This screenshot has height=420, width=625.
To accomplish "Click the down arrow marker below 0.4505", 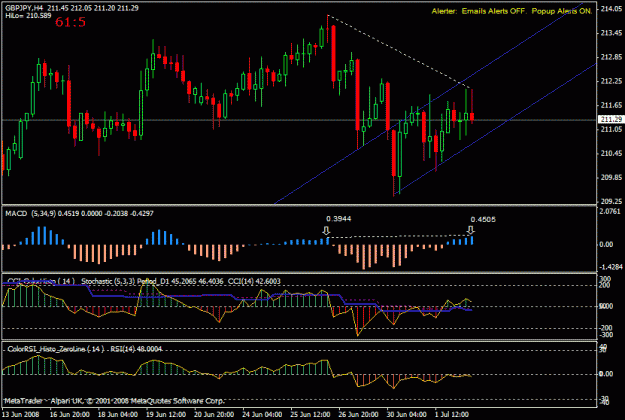I will (x=471, y=230).
